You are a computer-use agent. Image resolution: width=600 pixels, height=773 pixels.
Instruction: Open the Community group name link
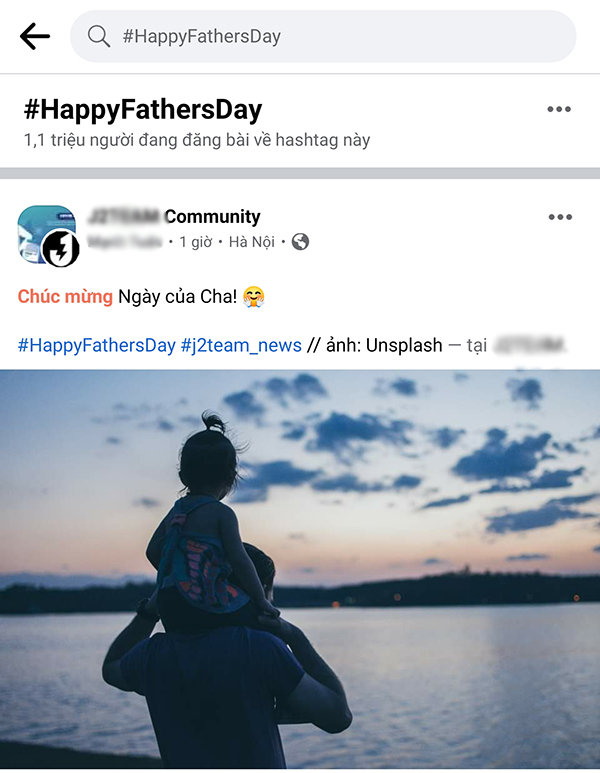click(174, 216)
